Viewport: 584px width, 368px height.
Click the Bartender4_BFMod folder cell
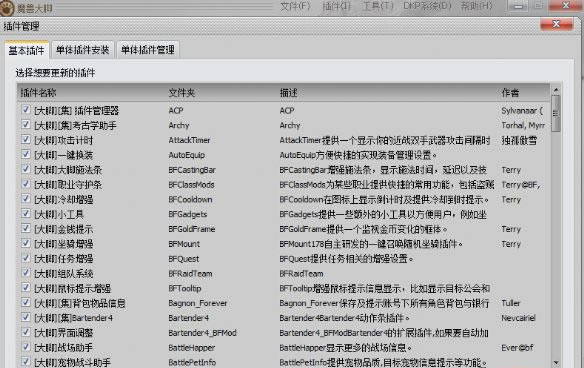pos(202,333)
